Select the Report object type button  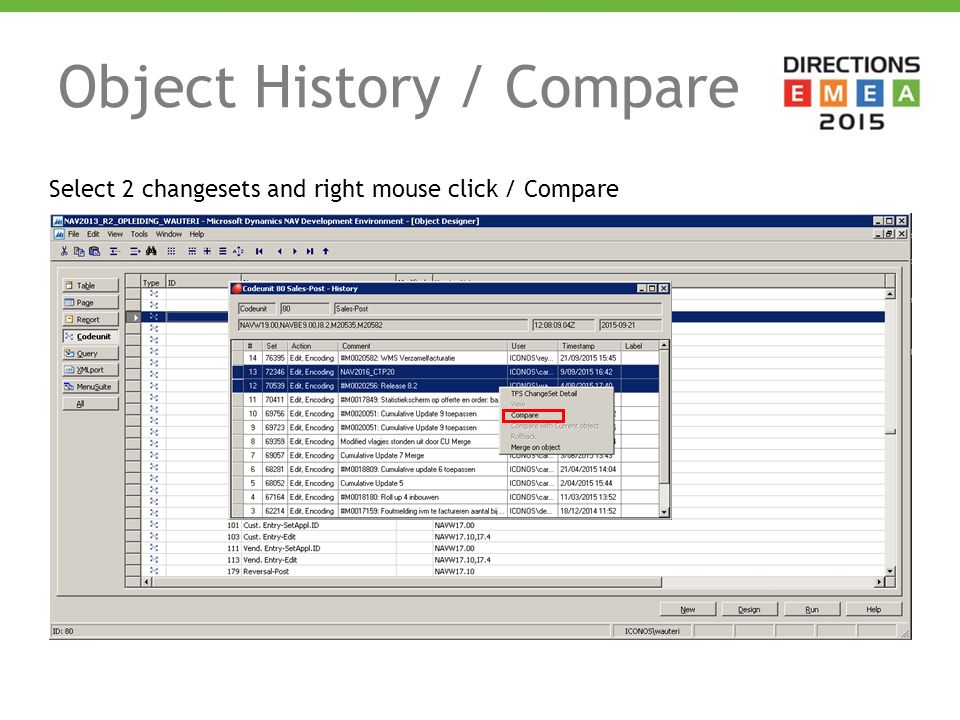pos(91,320)
